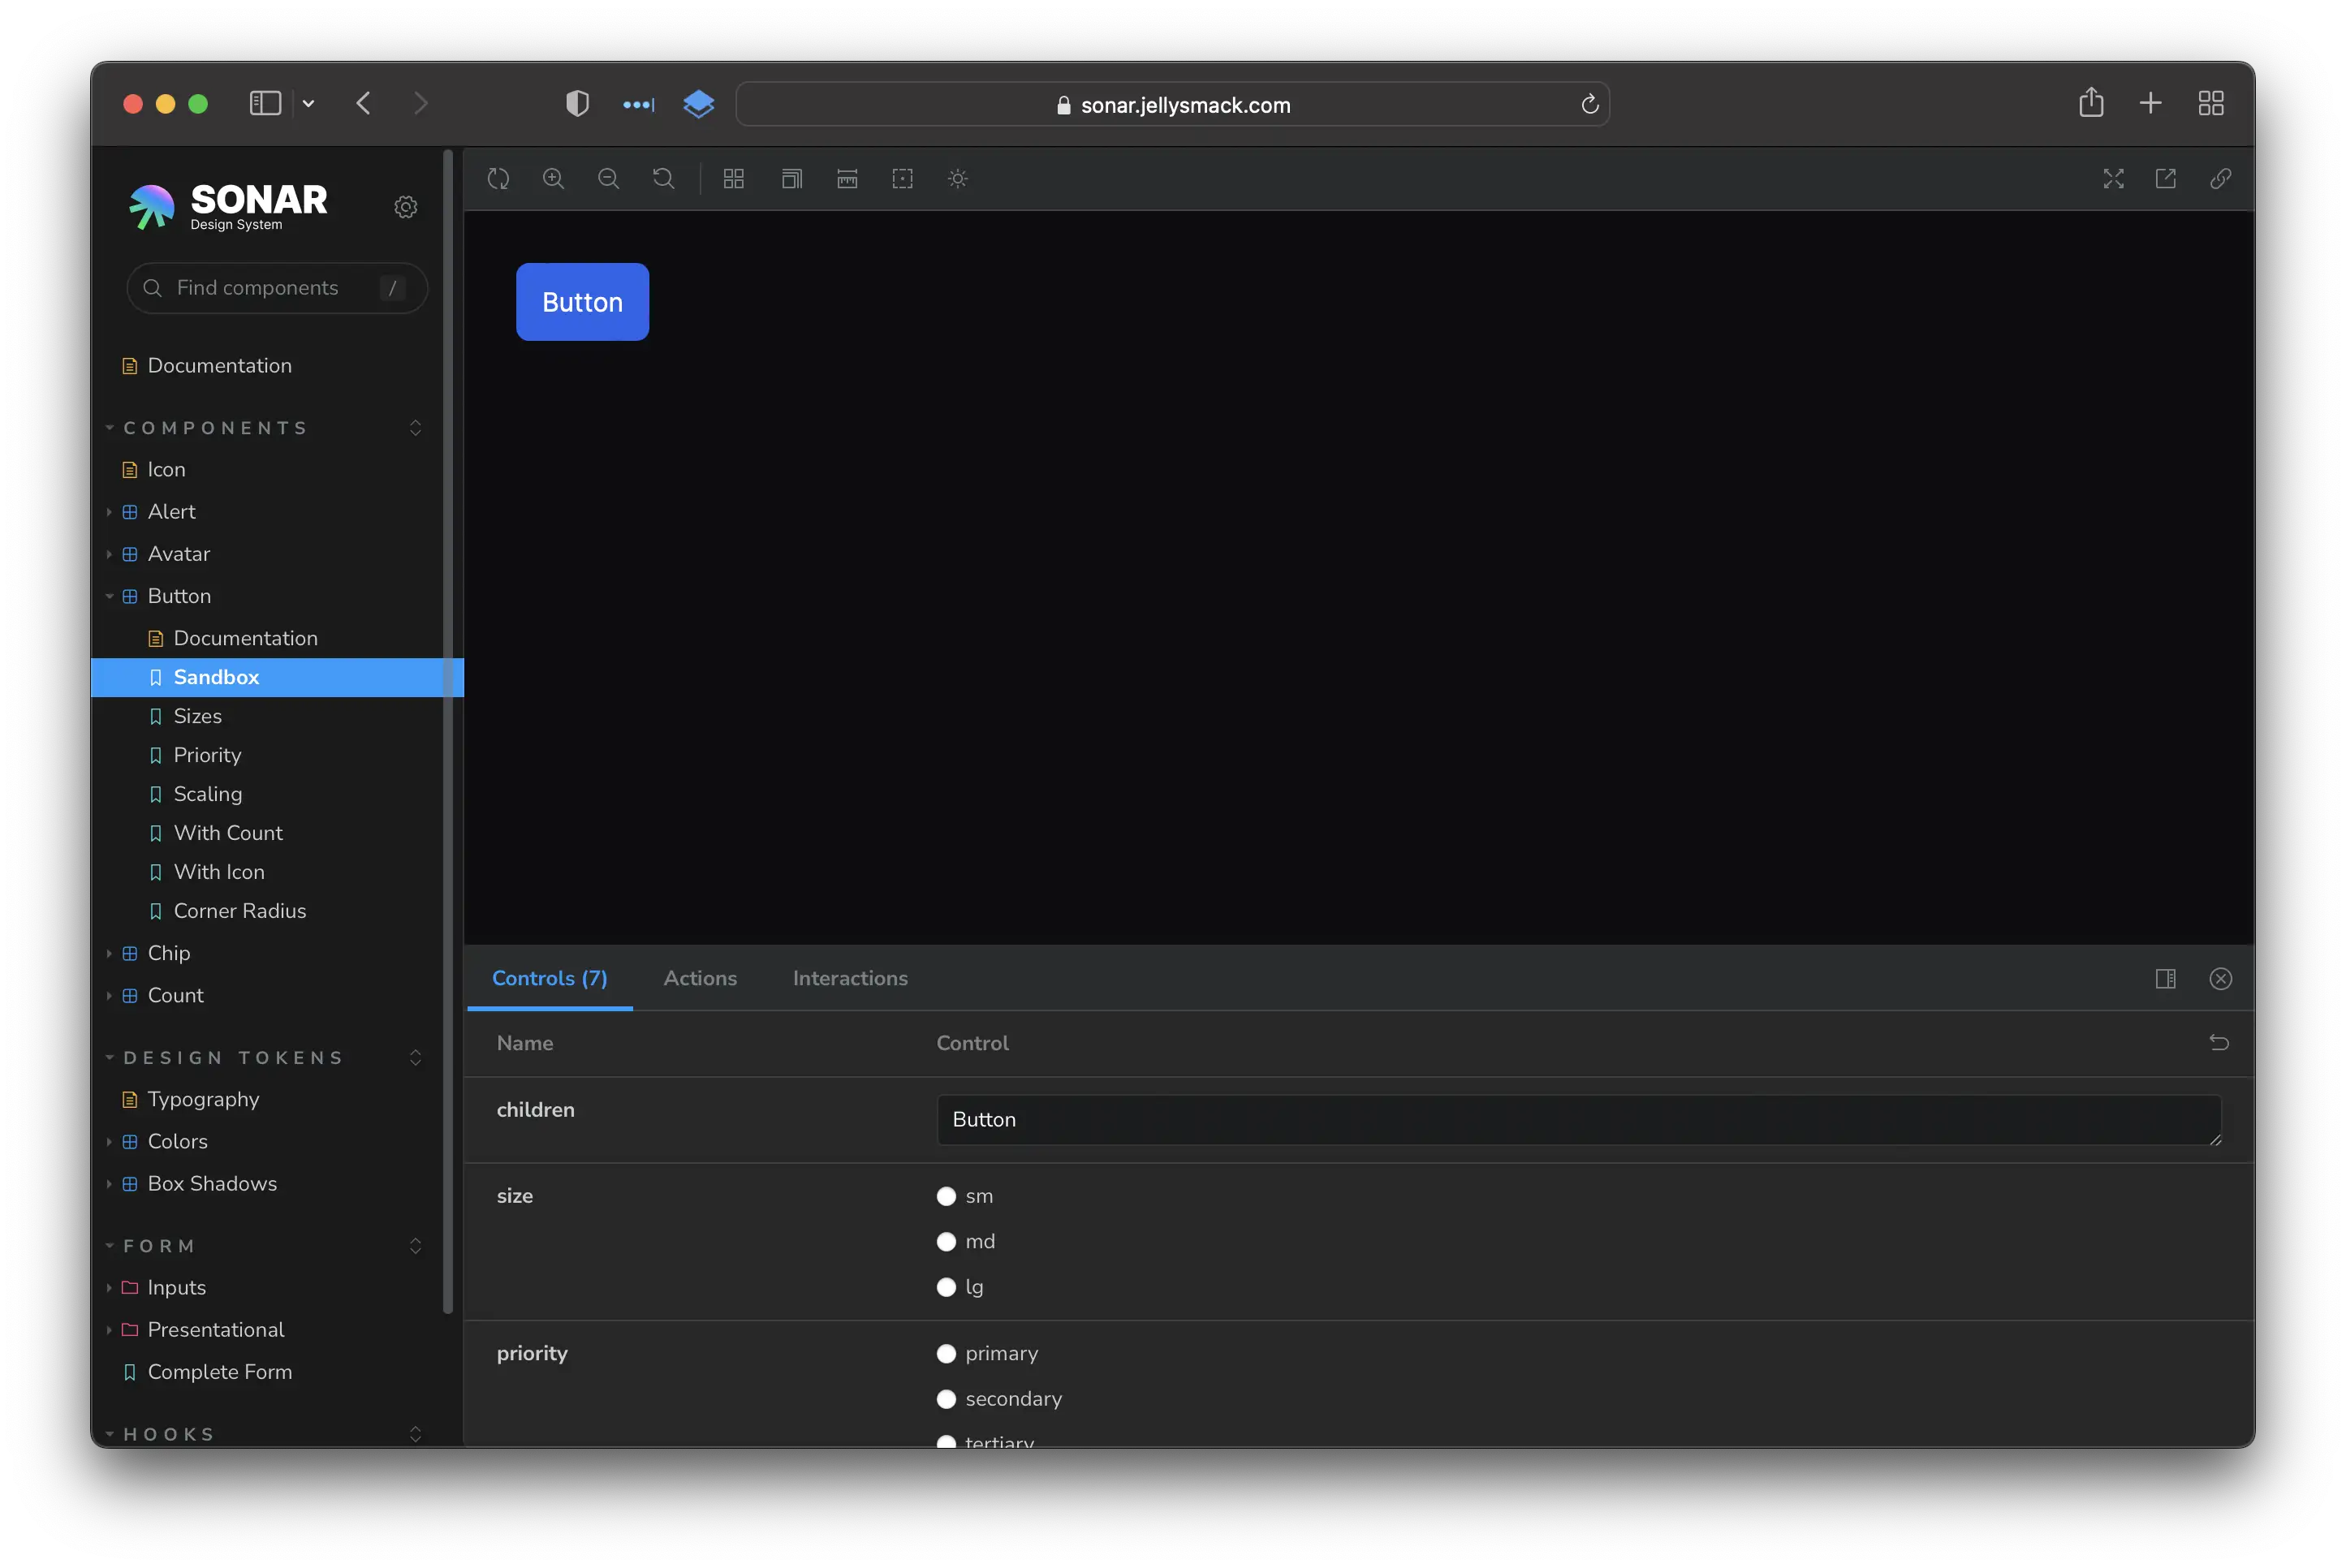The width and height of the screenshot is (2346, 1568).
Task: Collapse the Button component tree
Action: coord(109,596)
